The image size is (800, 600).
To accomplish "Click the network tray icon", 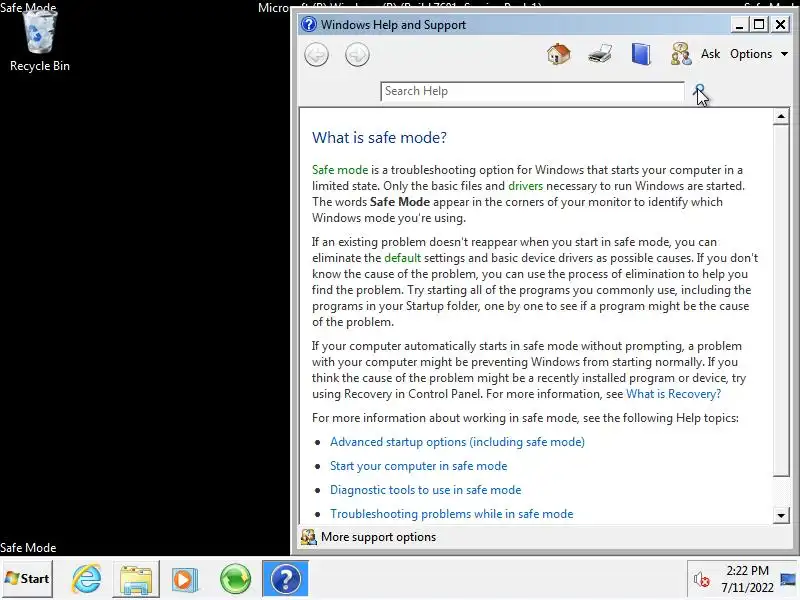I will 788,579.
